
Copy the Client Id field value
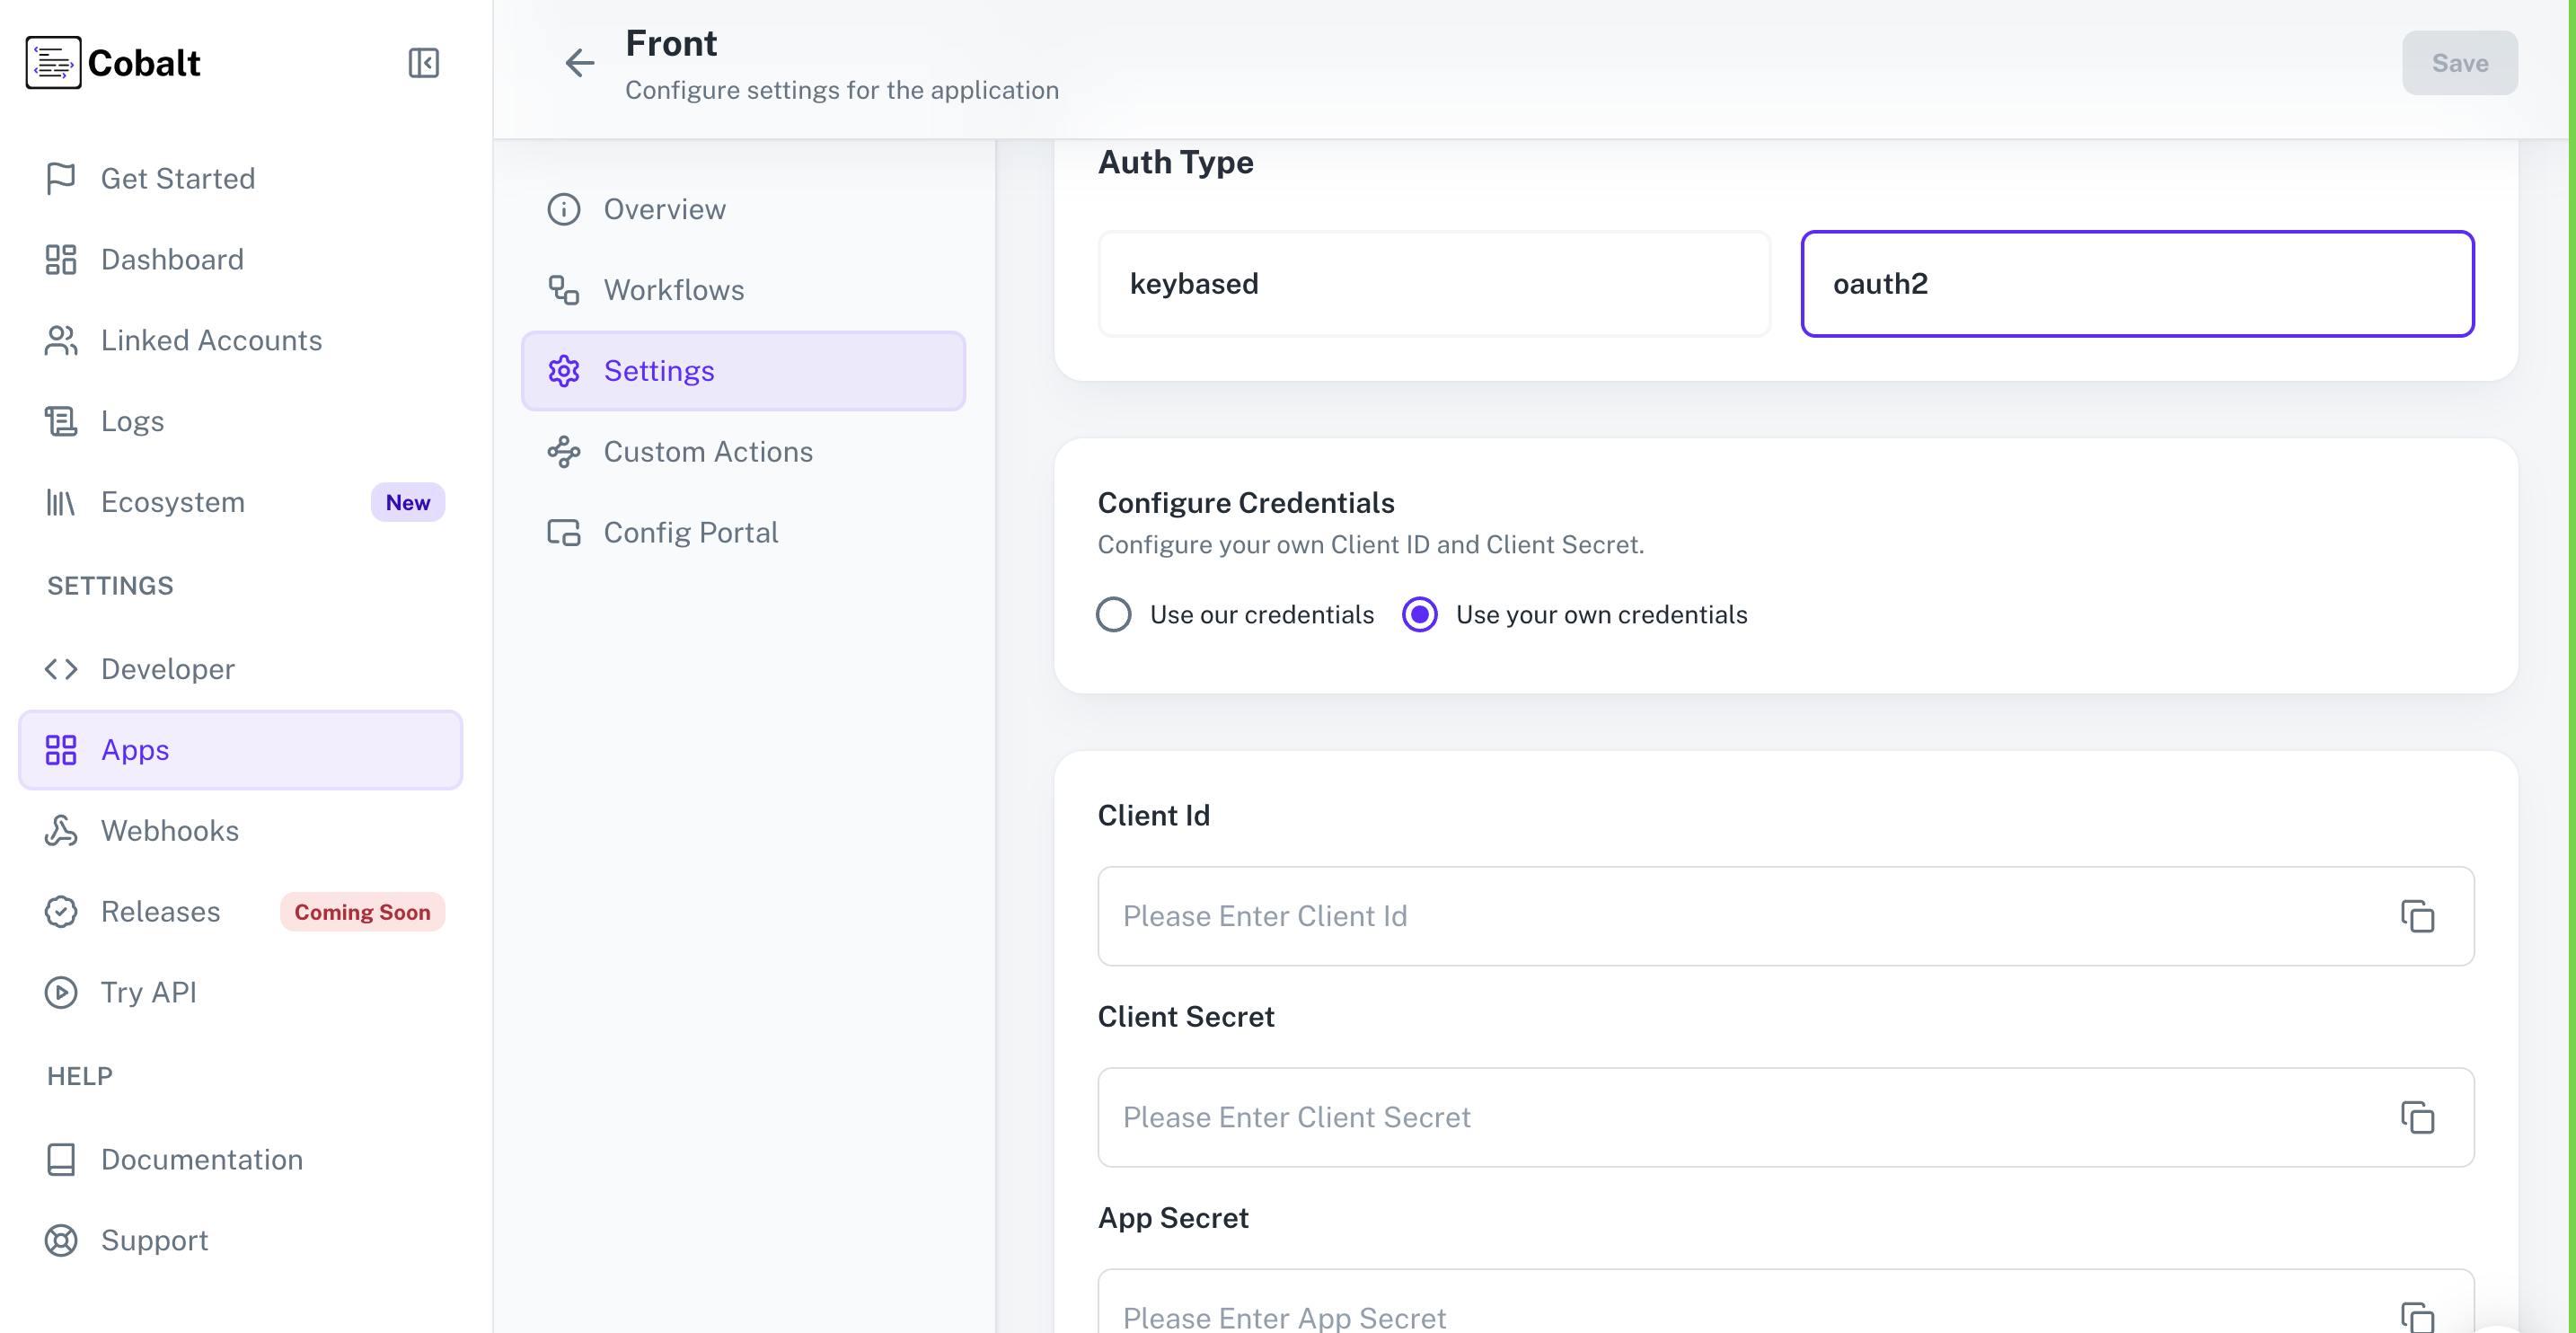[x=2418, y=916]
